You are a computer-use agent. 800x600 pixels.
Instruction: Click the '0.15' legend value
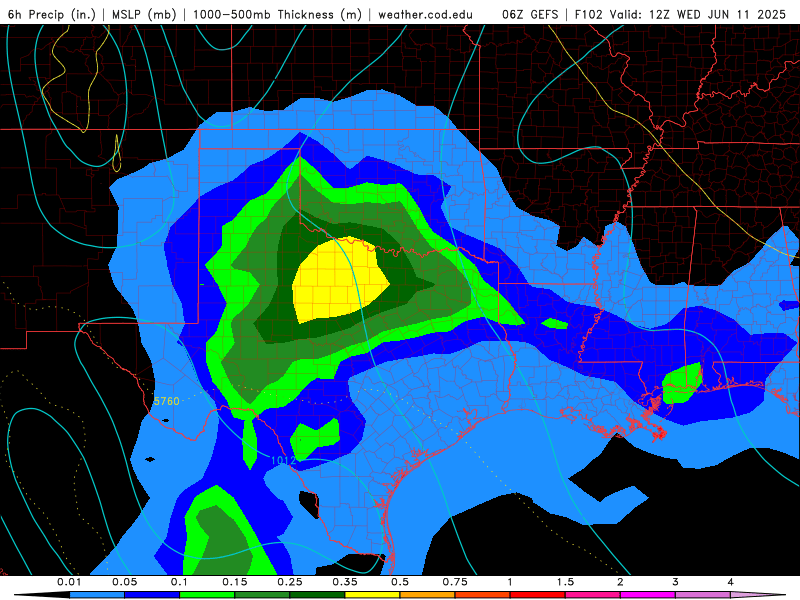point(235,582)
